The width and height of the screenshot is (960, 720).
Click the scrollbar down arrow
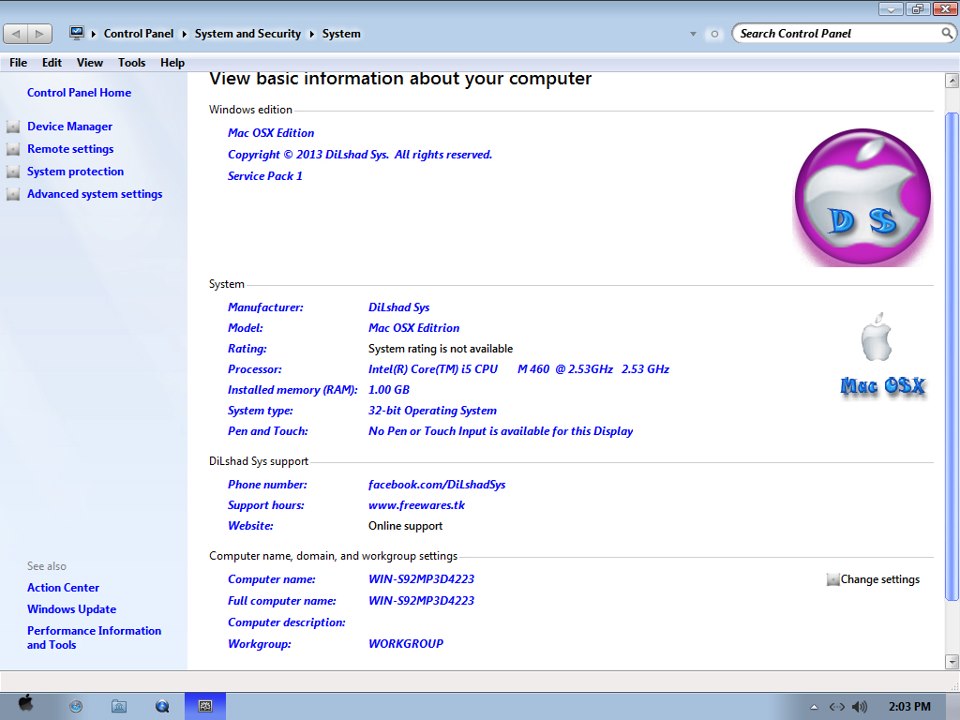951,661
